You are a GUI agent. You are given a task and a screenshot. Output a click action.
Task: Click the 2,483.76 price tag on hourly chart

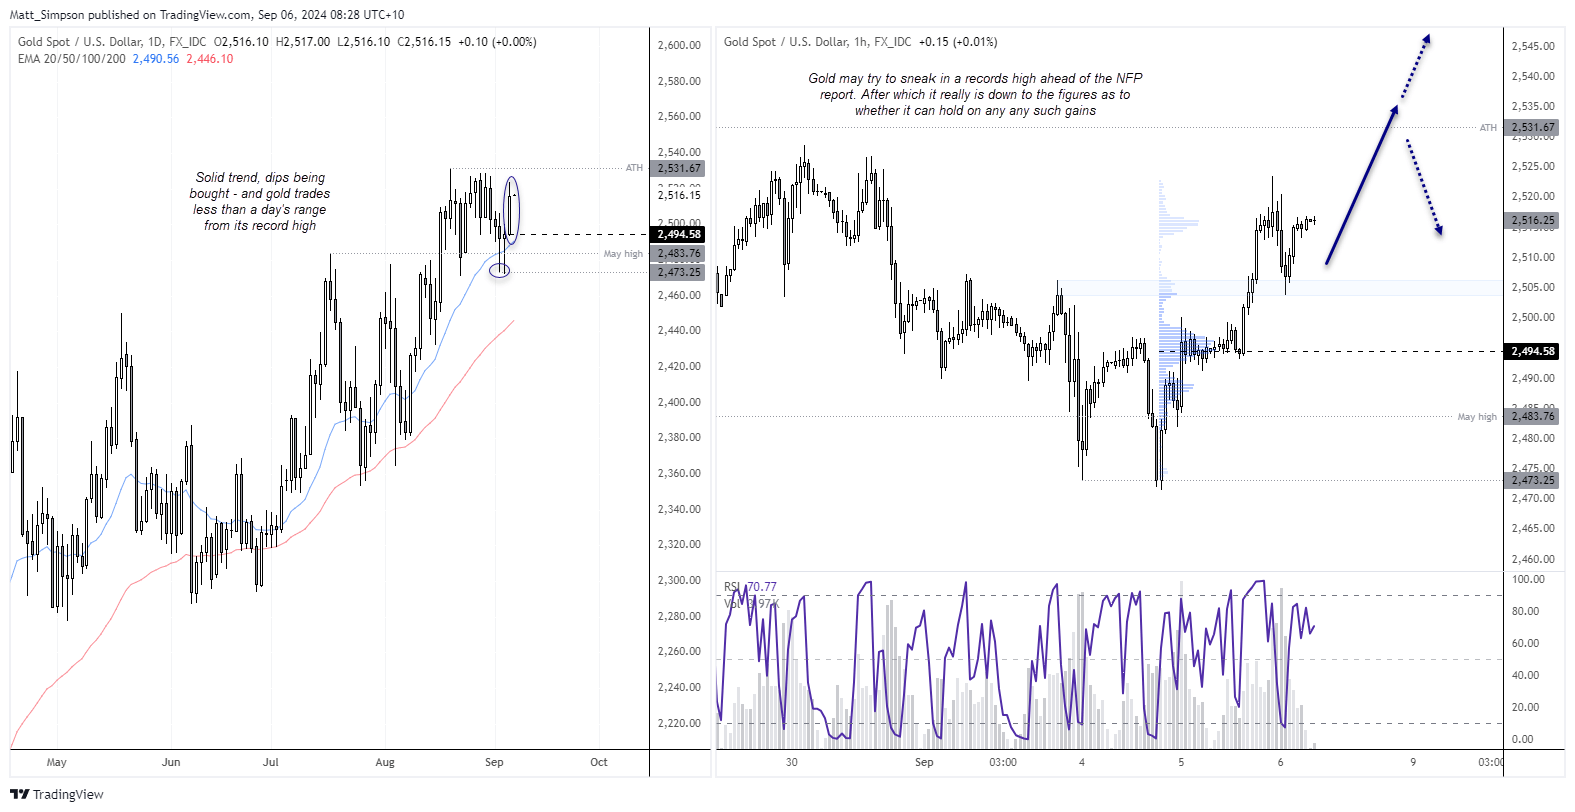[1532, 416]
